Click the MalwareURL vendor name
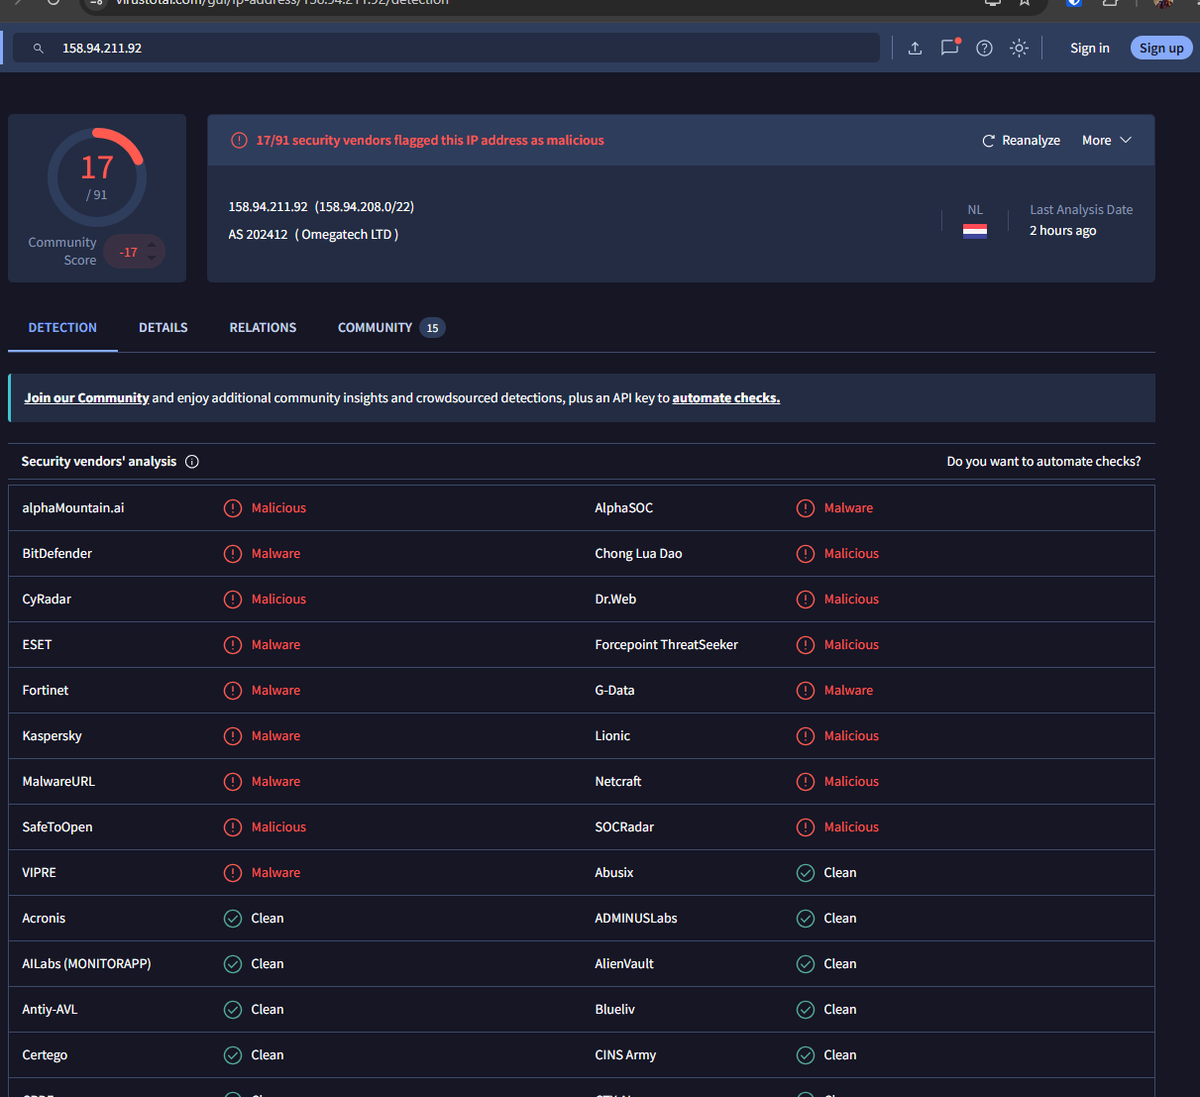This screenshot has height=1097, width=1200. pos(59,781)
